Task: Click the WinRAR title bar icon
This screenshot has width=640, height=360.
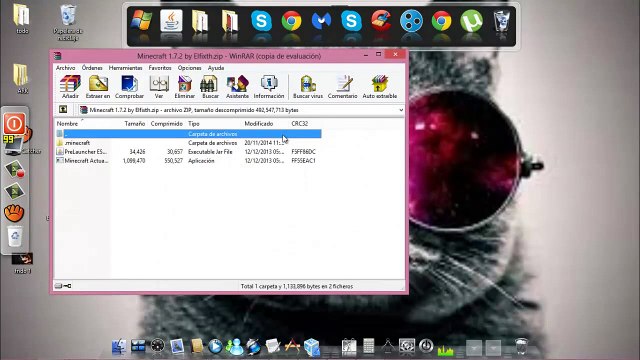Action: (x=58, y=56)
